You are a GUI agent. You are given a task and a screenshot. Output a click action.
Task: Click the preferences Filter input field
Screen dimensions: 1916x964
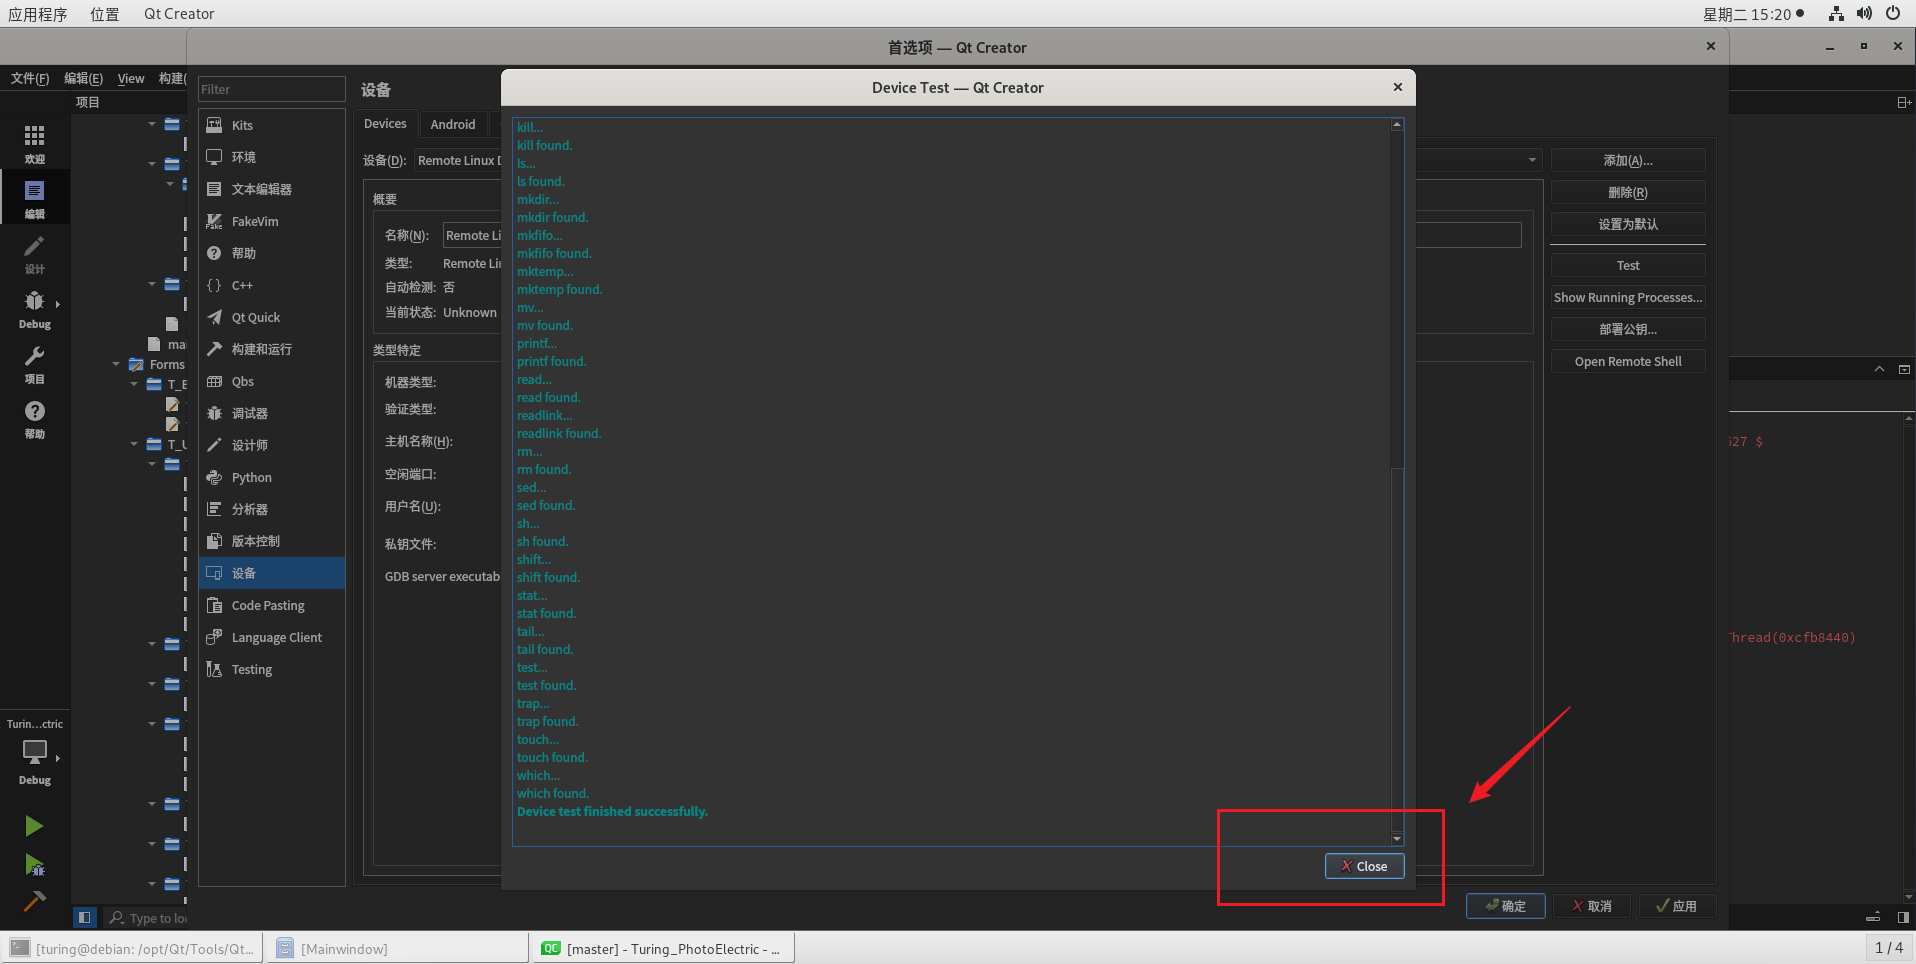tap(272, 89)
